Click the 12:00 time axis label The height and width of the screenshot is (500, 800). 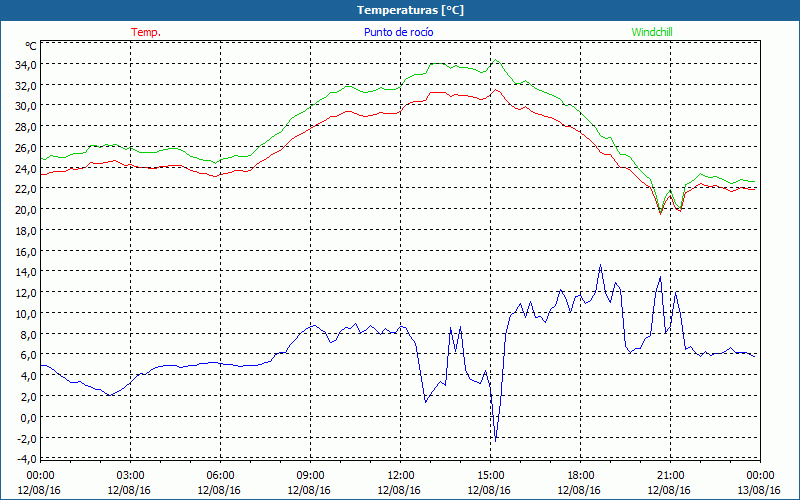(x=401, y=476)
